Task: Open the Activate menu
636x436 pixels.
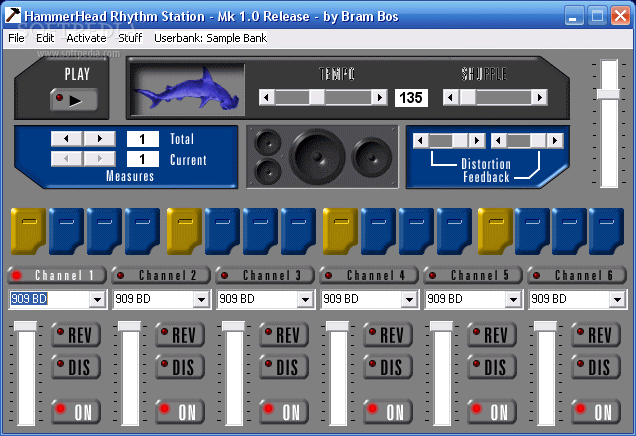Action: (86, 38)
